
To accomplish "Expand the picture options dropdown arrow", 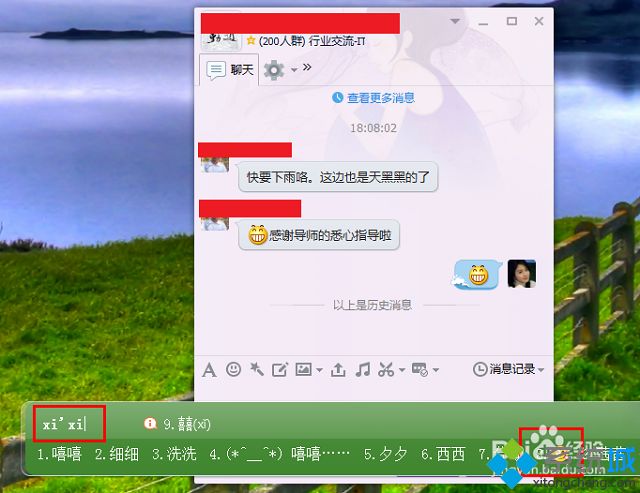I will (x=319, y=370).
